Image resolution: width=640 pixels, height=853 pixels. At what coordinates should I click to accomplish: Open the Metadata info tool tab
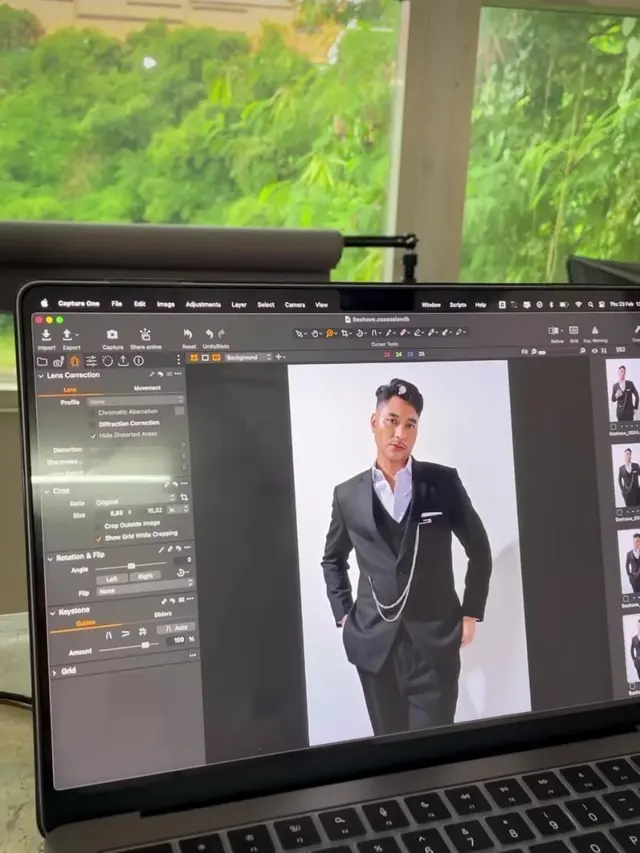[x=139, y=361]
